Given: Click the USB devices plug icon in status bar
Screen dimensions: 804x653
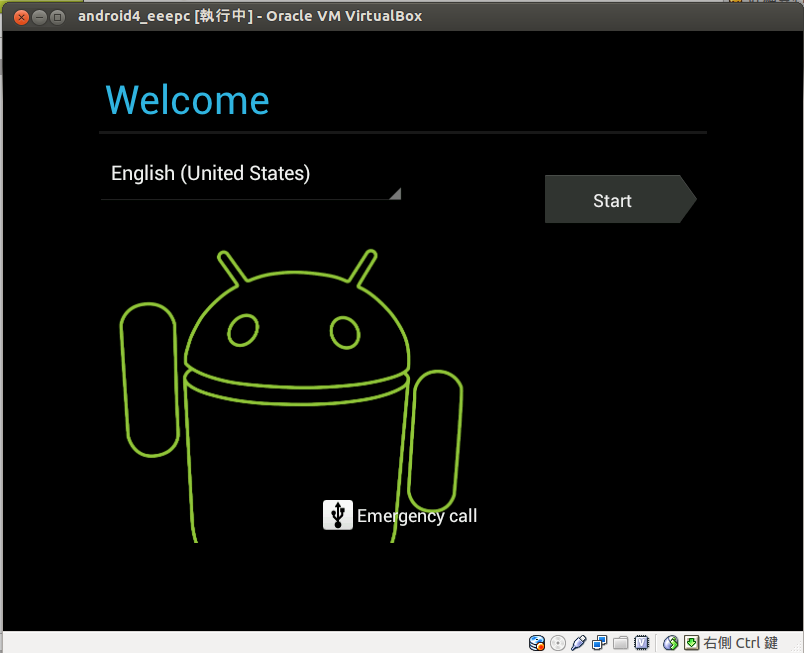Looking at the screenshot, I should tap(578, 643).
